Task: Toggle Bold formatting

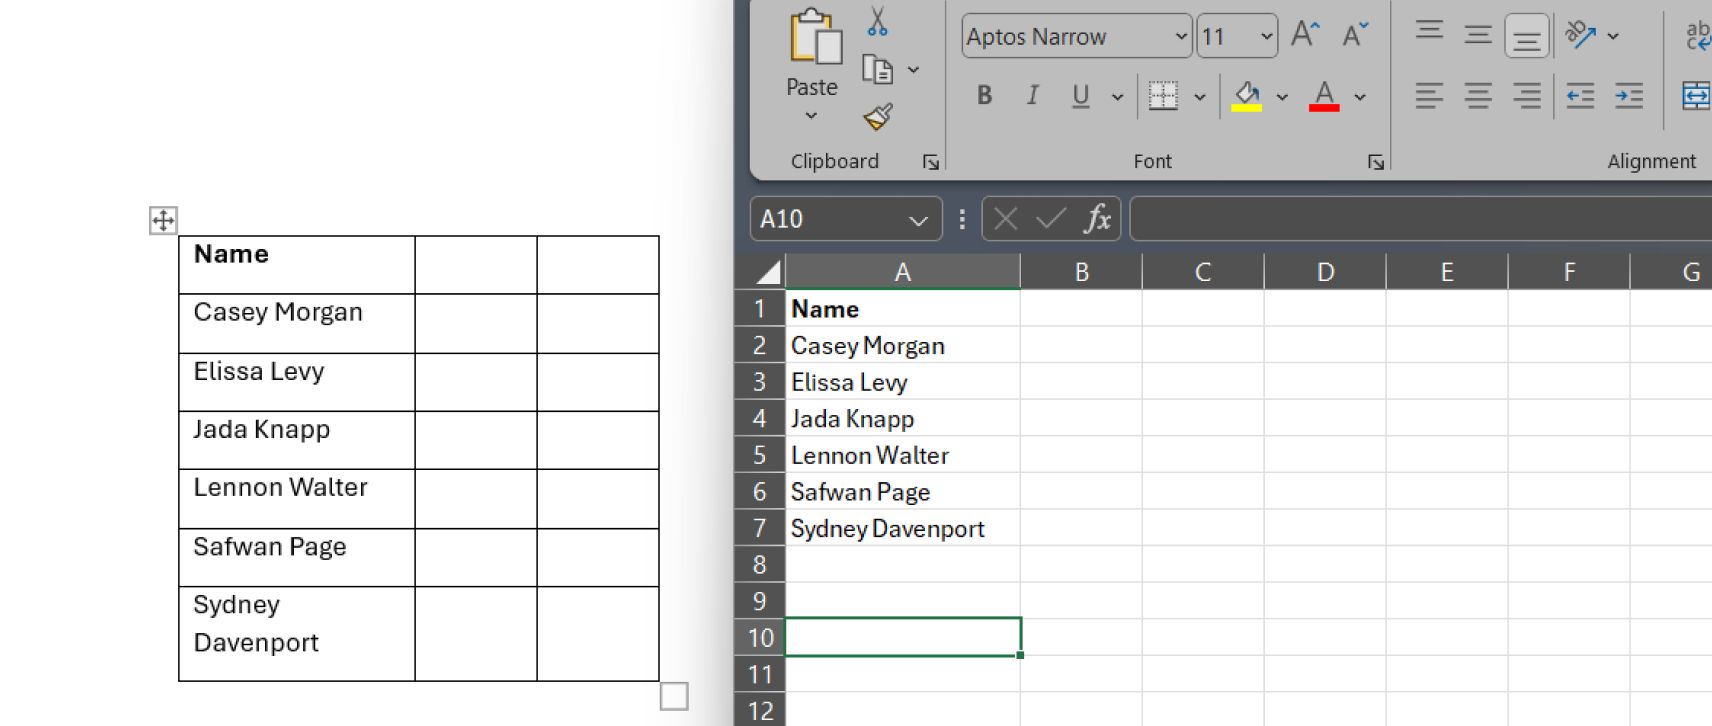Action: pyautogui.click(x=985, y=96)
